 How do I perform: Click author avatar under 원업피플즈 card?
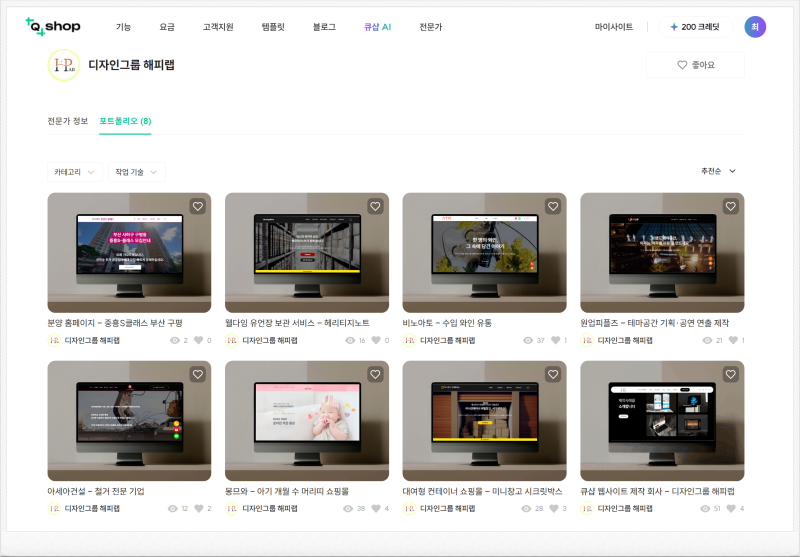[587, 340]
